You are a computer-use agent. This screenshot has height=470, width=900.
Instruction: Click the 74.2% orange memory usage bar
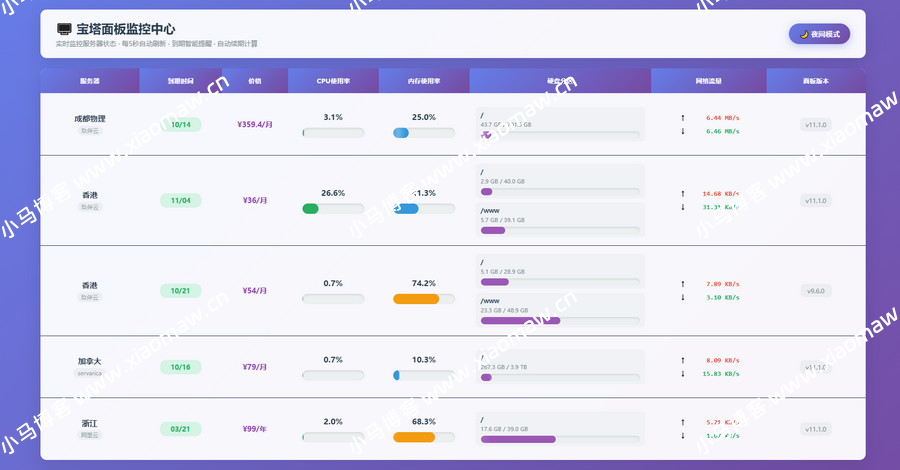tap(417, 299)
